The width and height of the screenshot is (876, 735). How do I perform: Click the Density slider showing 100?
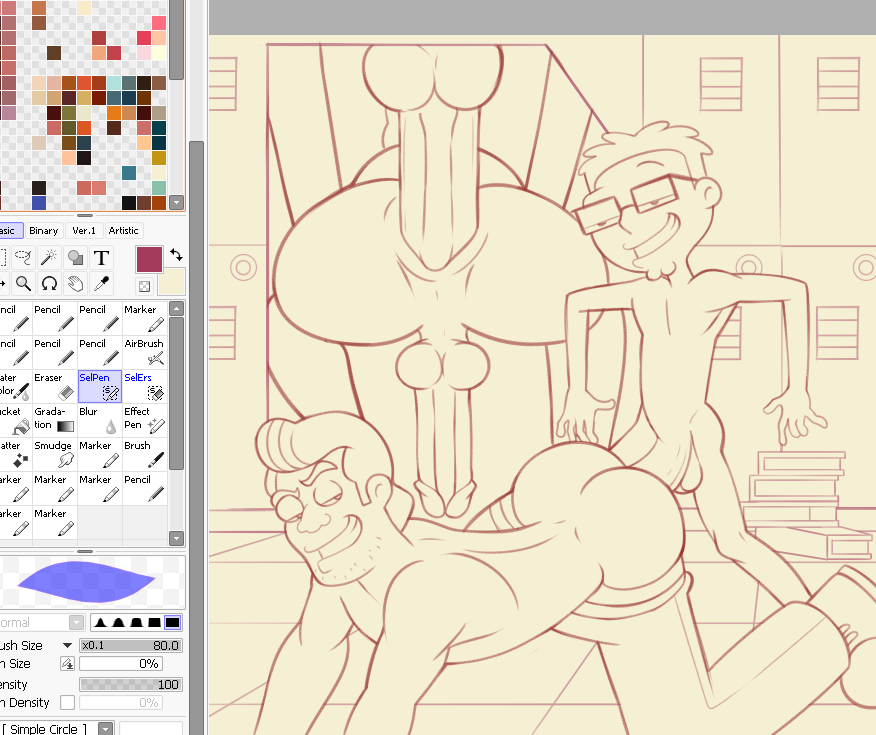click(131, 684)
